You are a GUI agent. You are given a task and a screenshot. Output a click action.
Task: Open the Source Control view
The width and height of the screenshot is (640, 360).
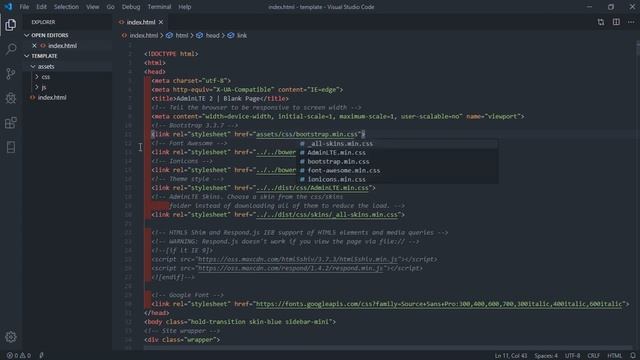tap(11, 74)
